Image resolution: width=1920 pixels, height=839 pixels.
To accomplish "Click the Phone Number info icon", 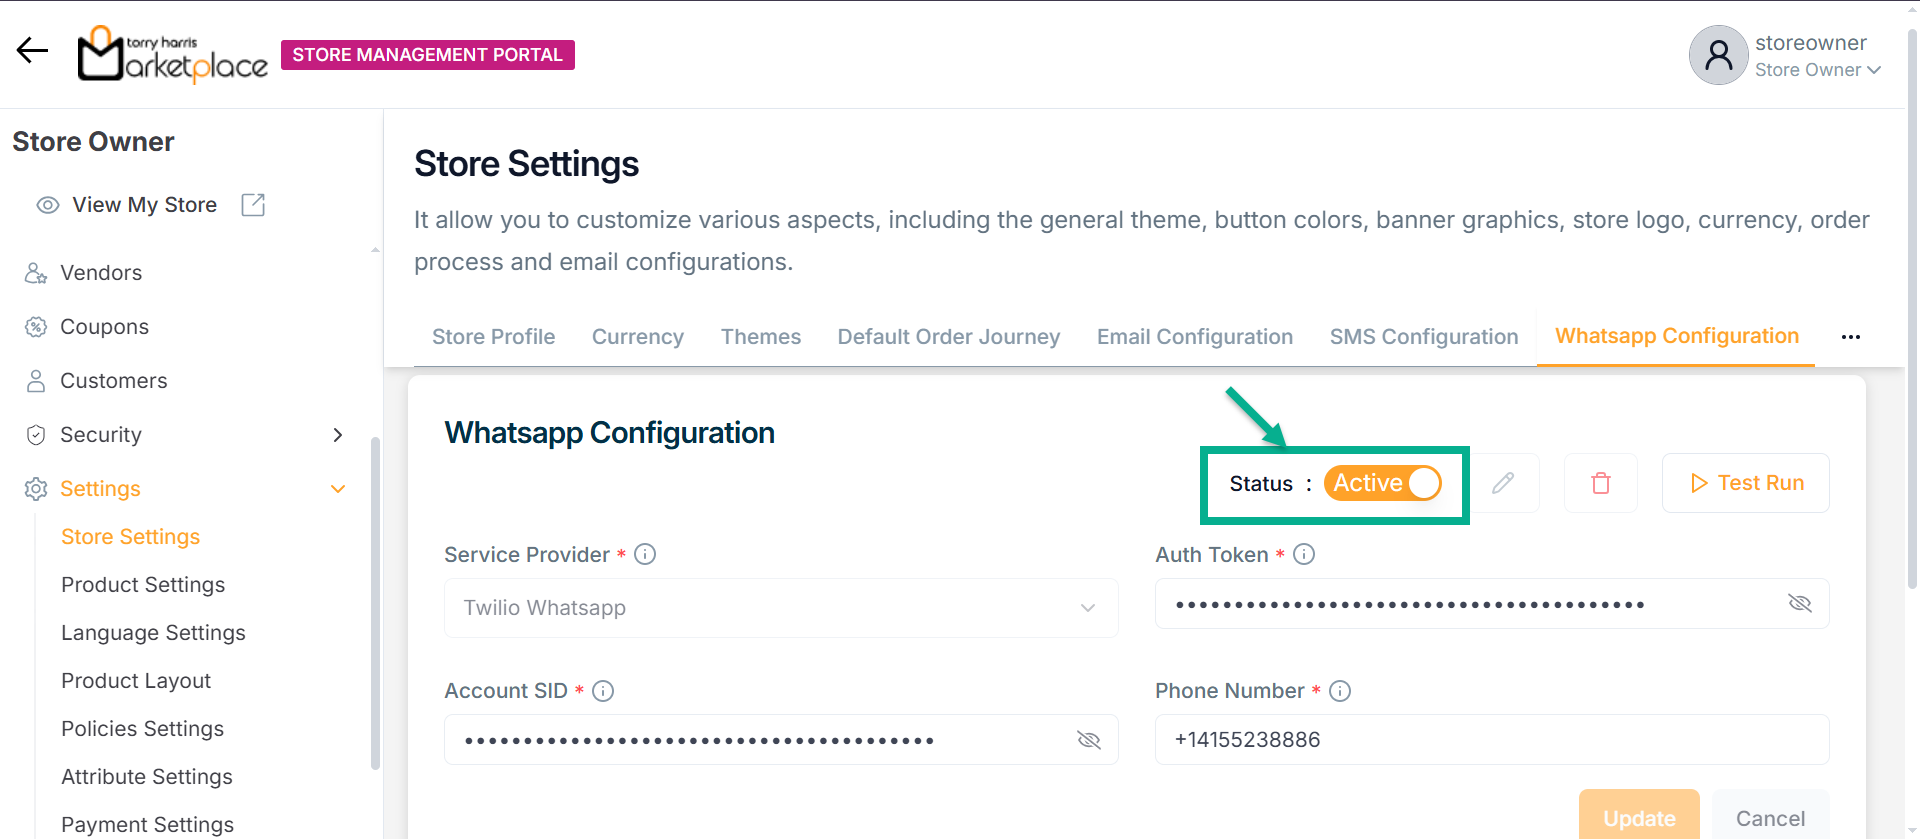I will pos(1340,691).
